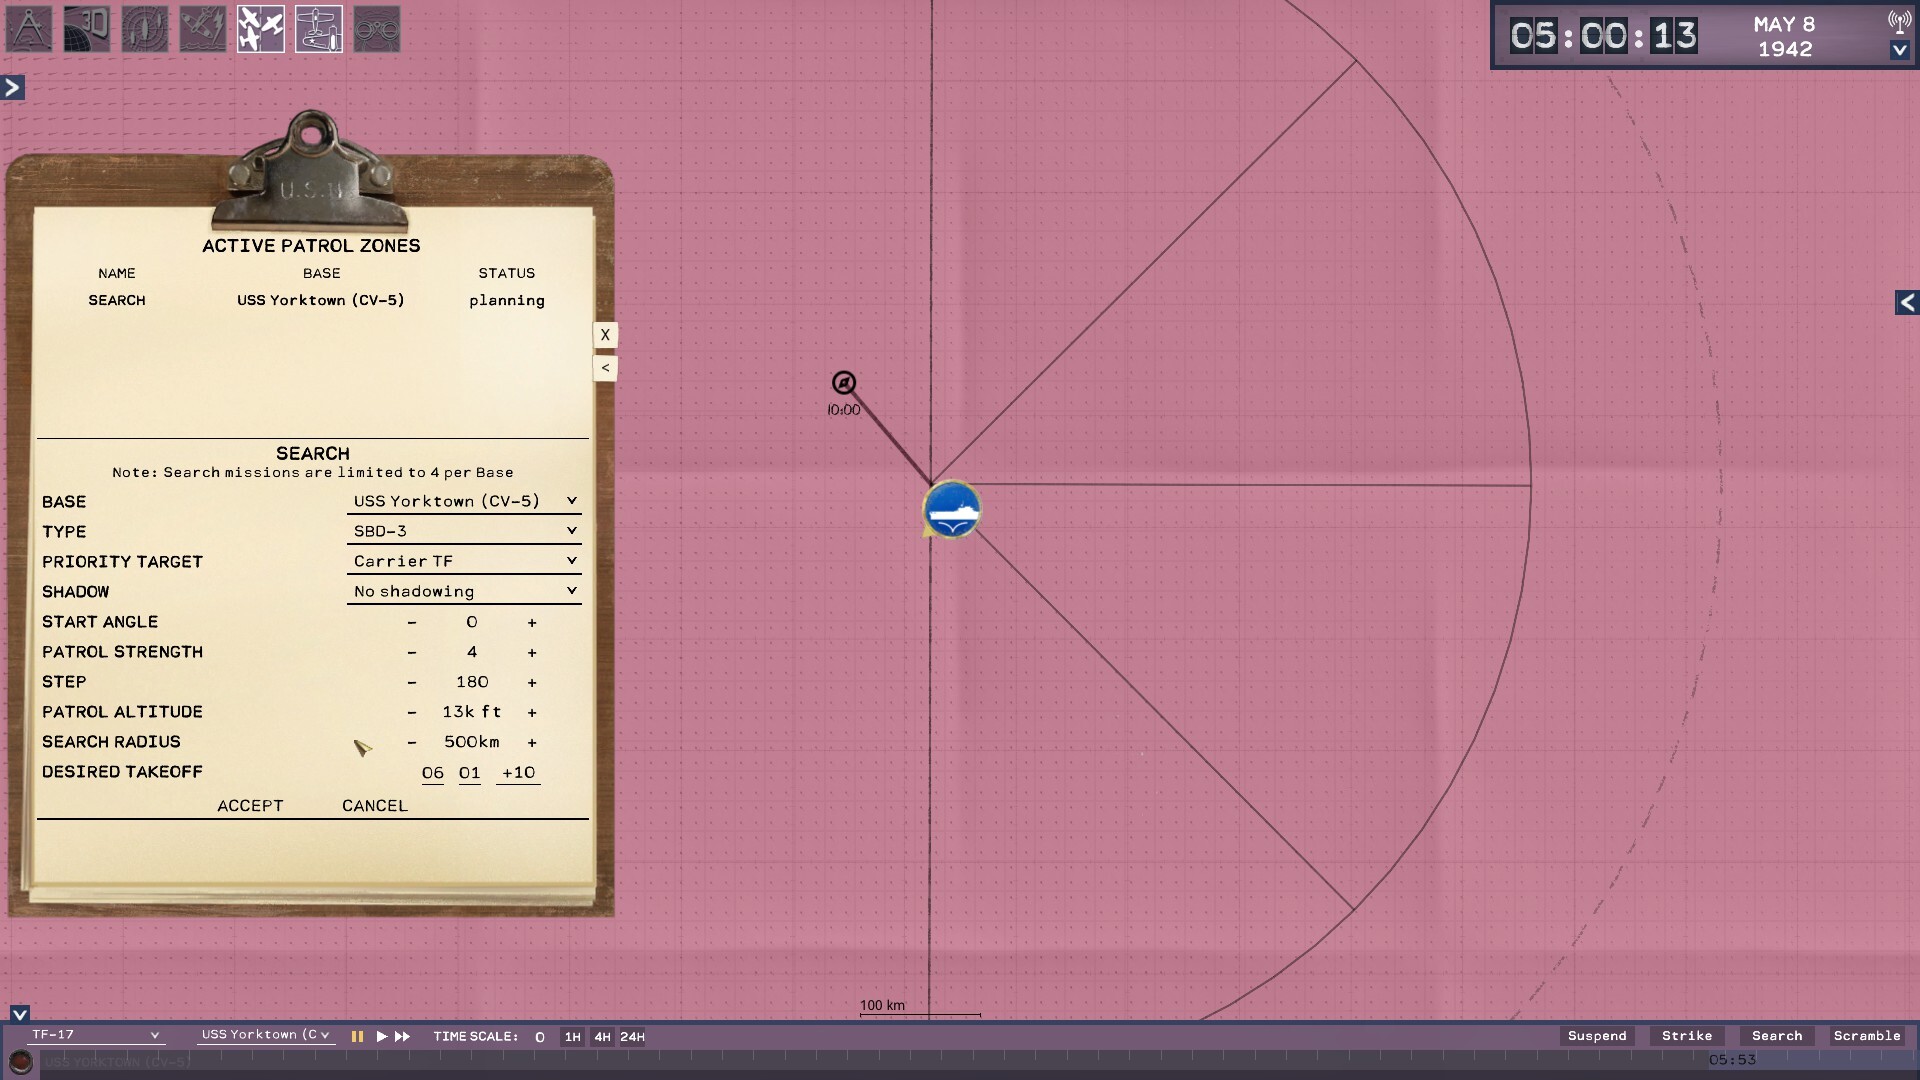This screenshot has height=1080, width=1920.
Task: Fast forward the simulation
Action: (x=402, y=1037)
